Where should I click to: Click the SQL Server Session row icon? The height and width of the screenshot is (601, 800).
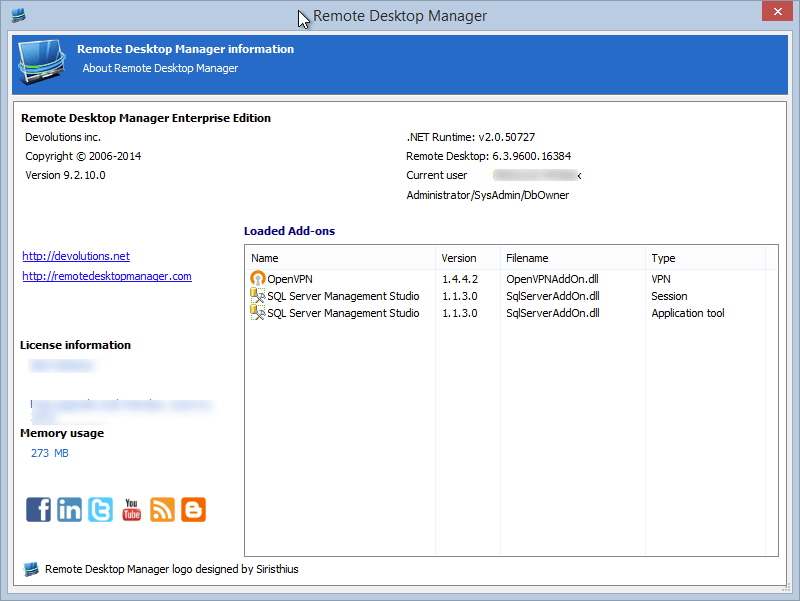(258, 296)
